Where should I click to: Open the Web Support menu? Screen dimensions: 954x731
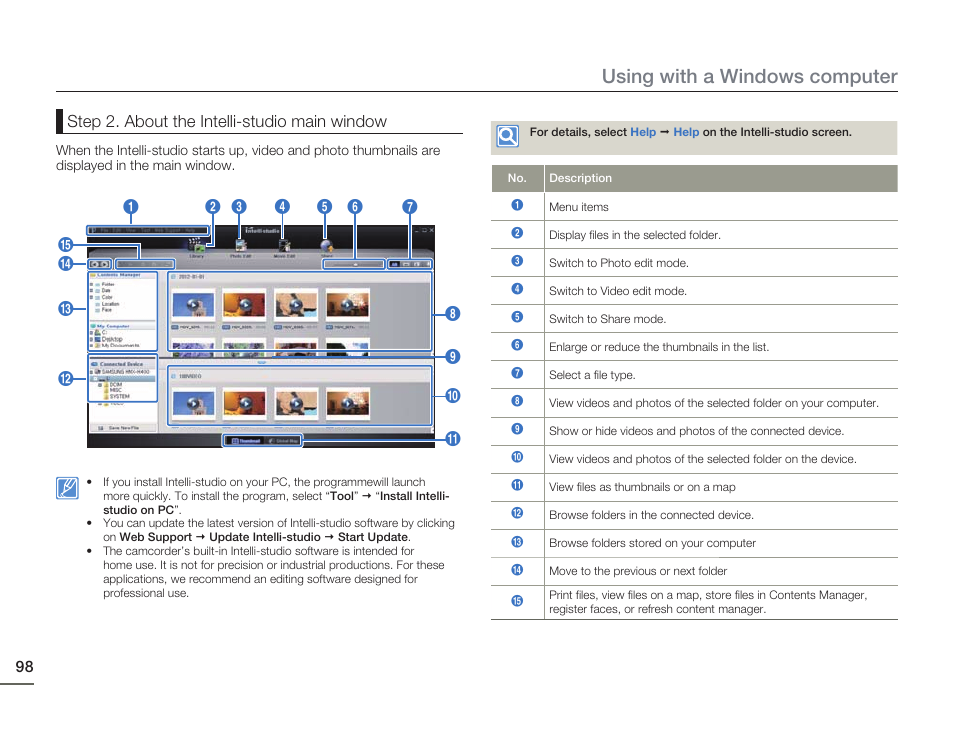[x=167, y=230]
